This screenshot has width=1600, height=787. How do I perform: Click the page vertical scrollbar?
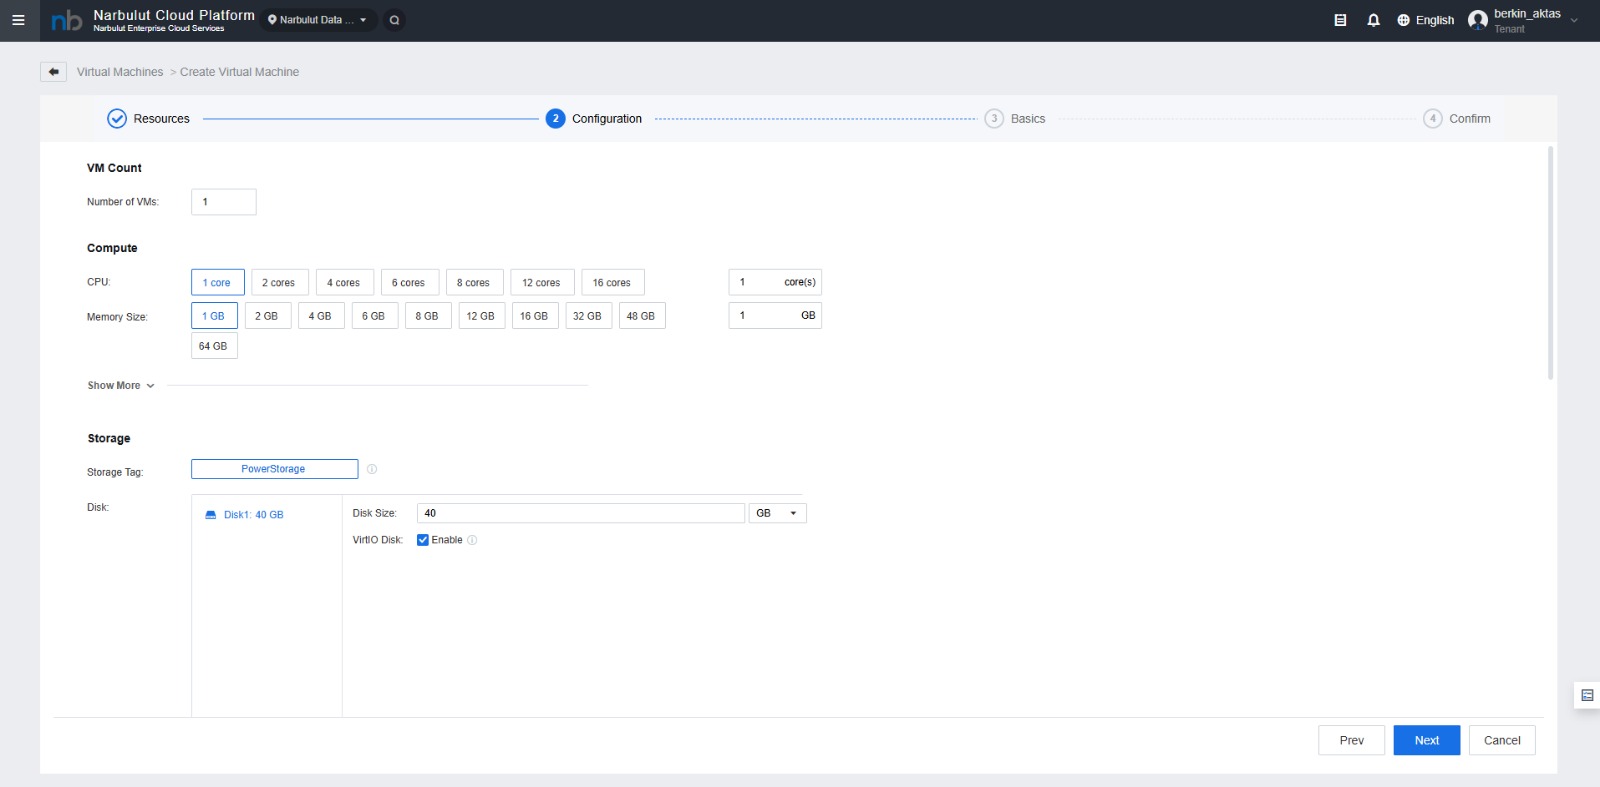pyautogui.click(x=1550, y=262)
